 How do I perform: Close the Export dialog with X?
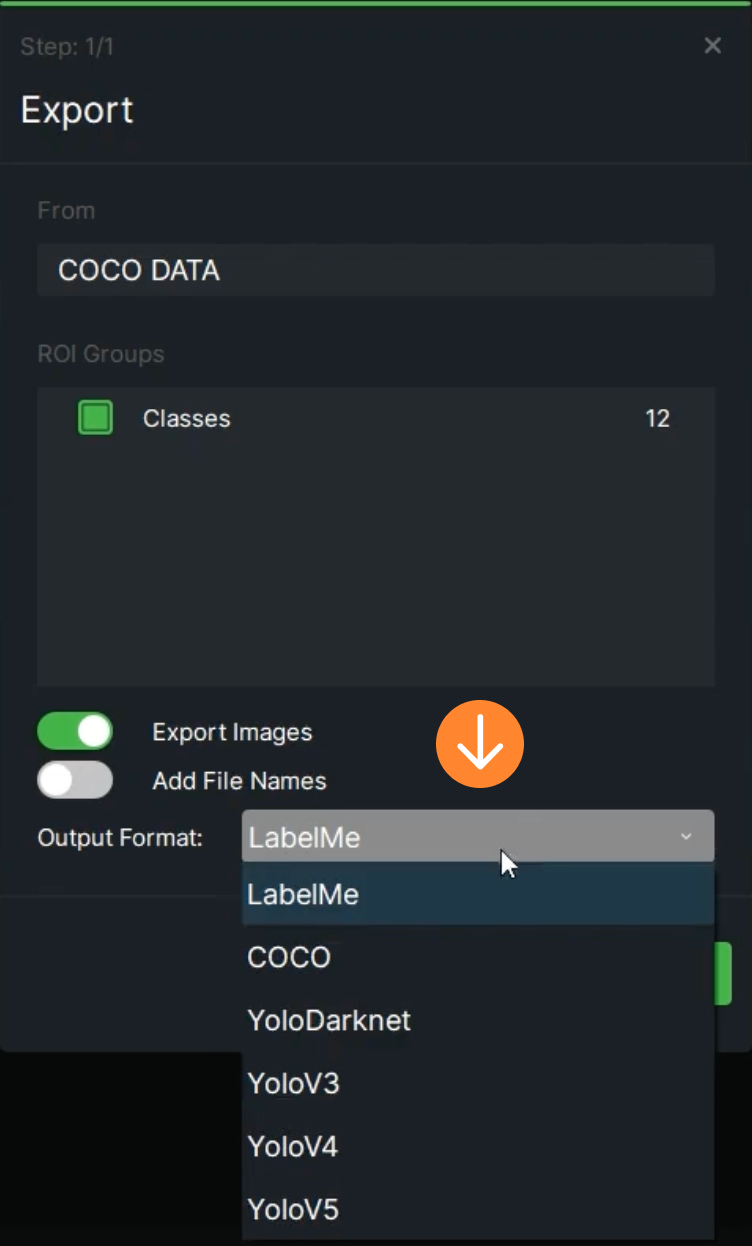(712, 46)
